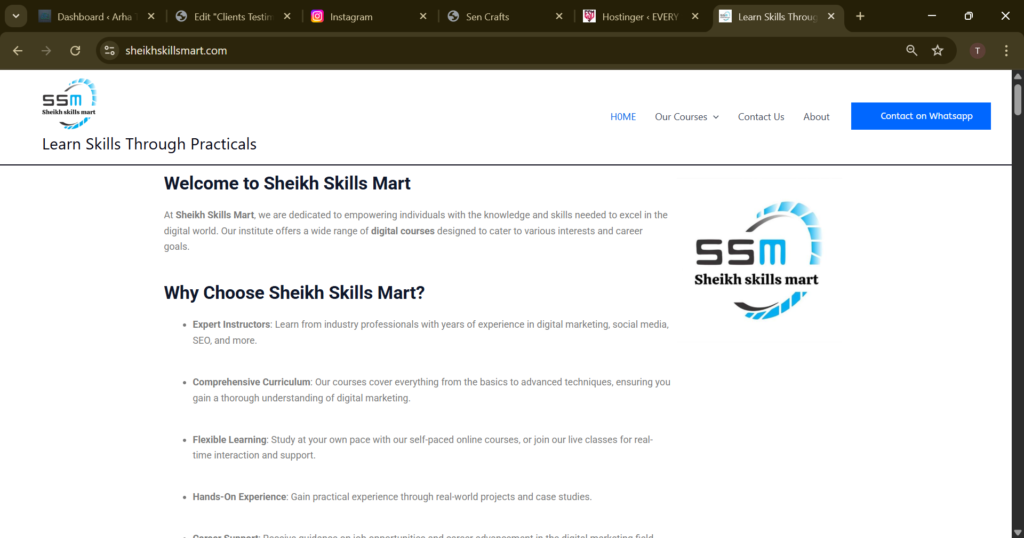Screen dimensions: 1024x538
Task: Switch to the Hostinger ‹ EVERY tab
Action: coord(641,16)
